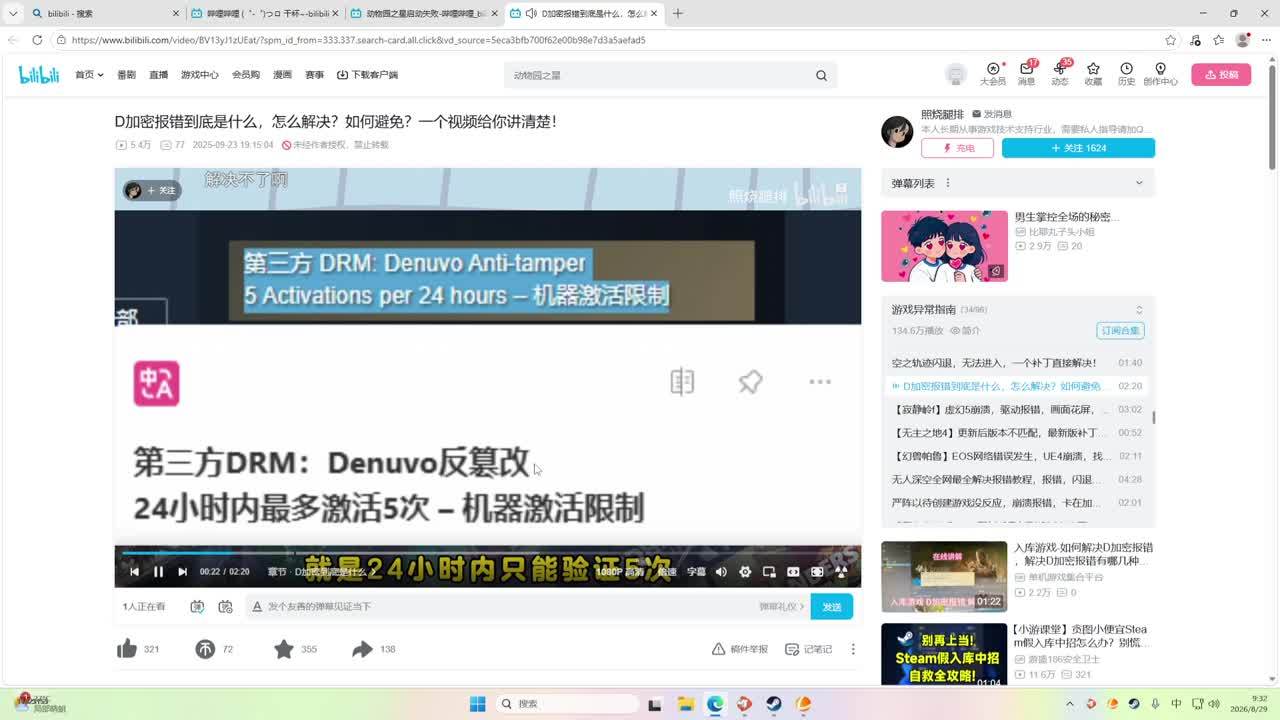Click the pin icon in translation popup
The width and height of the screenshot is (1280, 720).
pyautogui.click(x=750, y=381)
